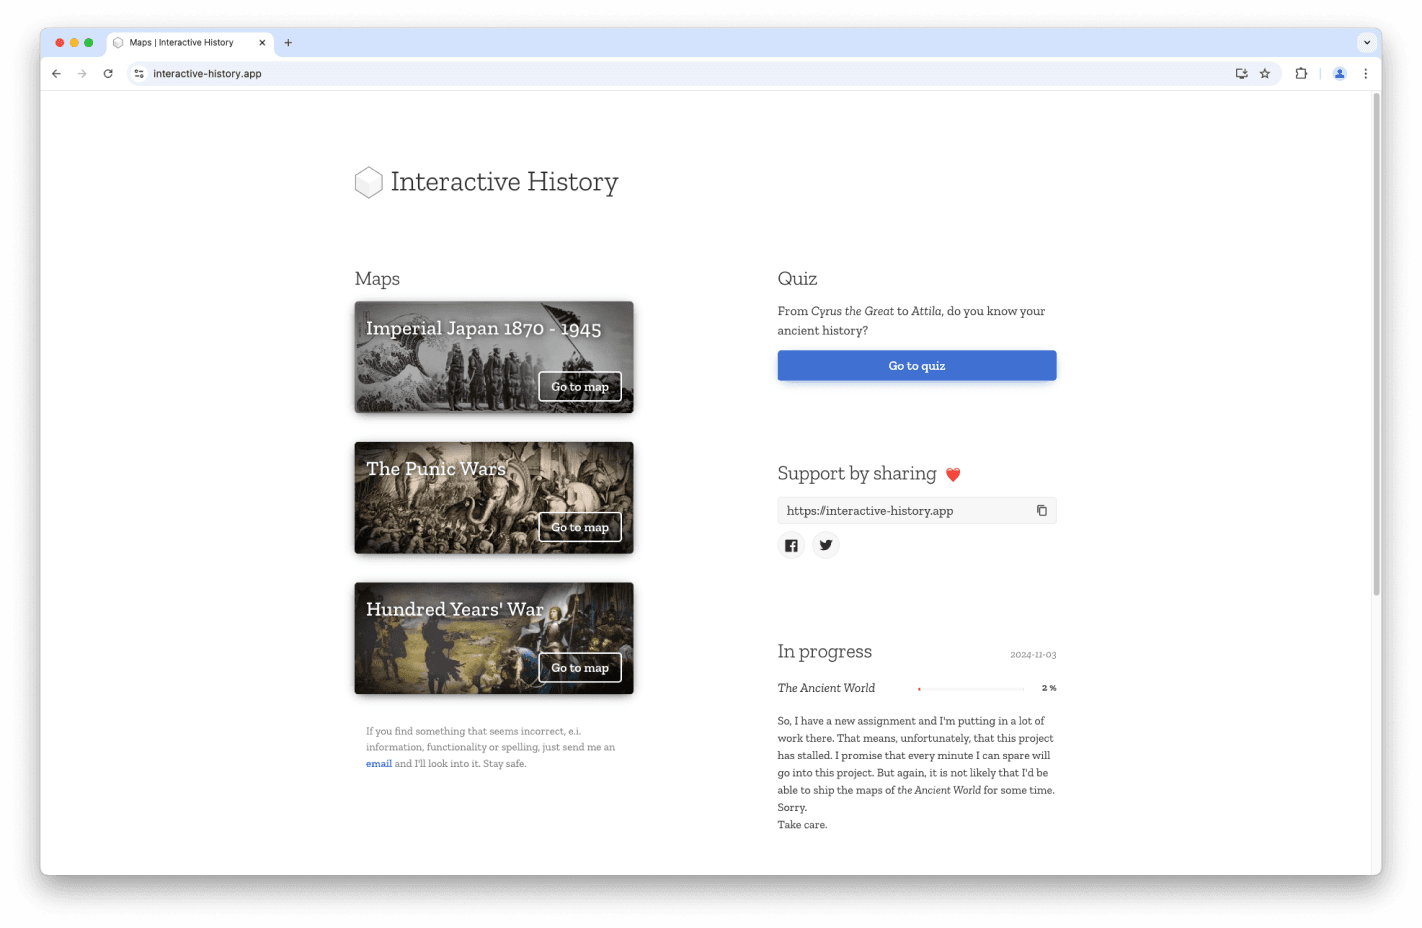Open the email link for feedback
1422x928 pixels.
click(x=379, y=763)
